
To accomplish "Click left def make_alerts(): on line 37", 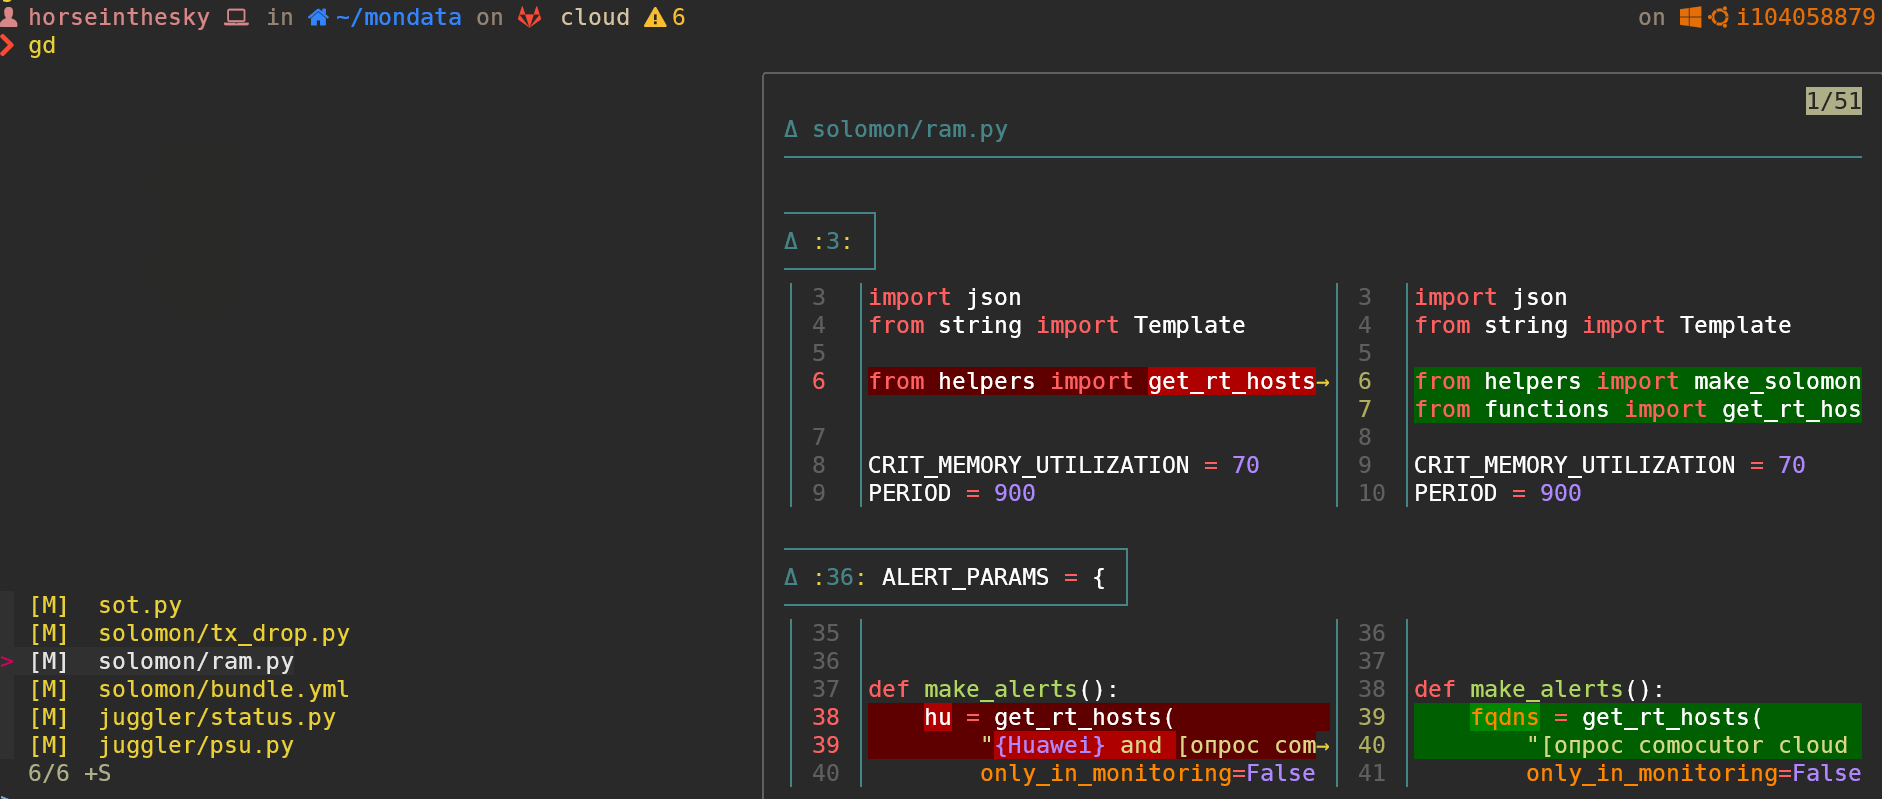I will point(994,689).
